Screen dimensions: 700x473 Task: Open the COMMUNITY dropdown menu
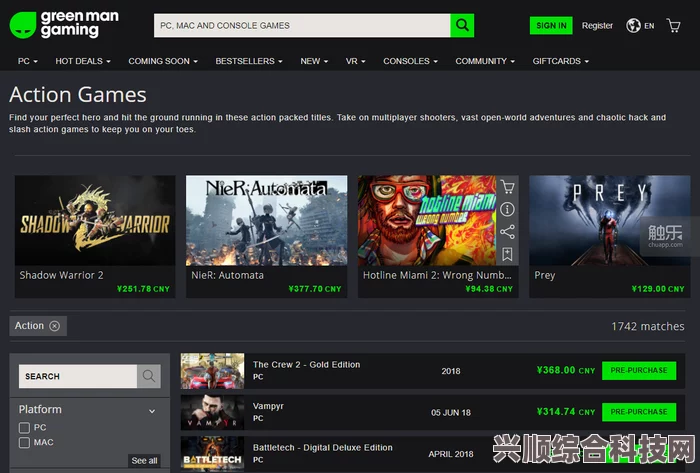coord(485,61)
